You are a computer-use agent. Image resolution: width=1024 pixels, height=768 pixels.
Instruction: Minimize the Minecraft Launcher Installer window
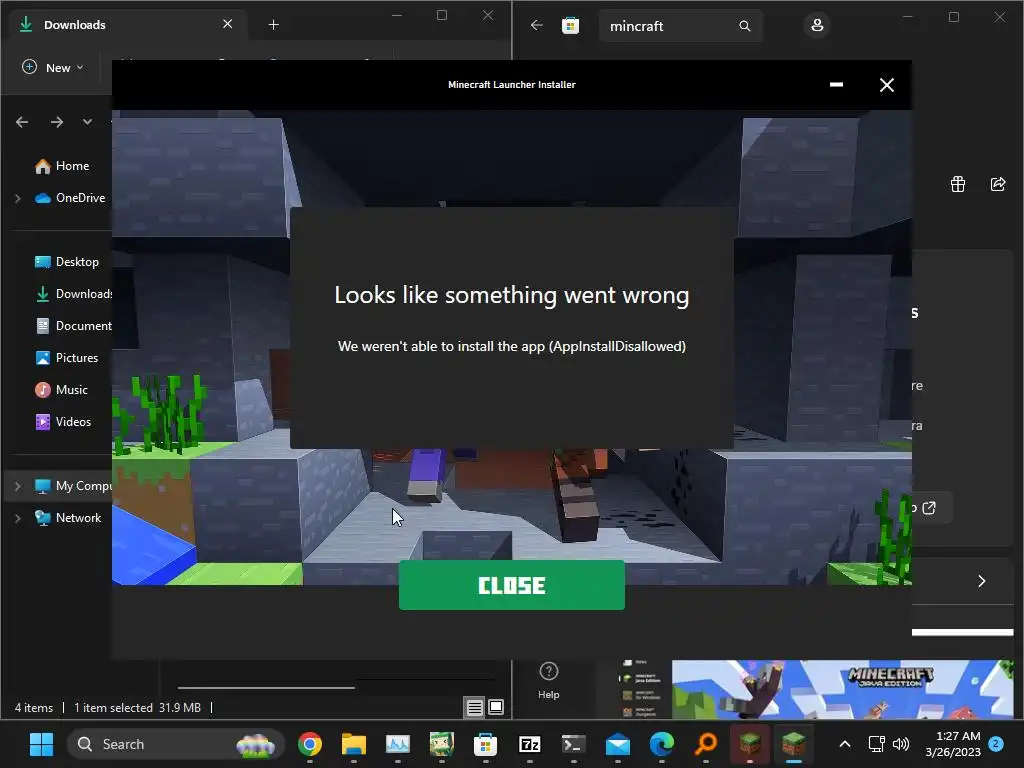coord(836,85)
